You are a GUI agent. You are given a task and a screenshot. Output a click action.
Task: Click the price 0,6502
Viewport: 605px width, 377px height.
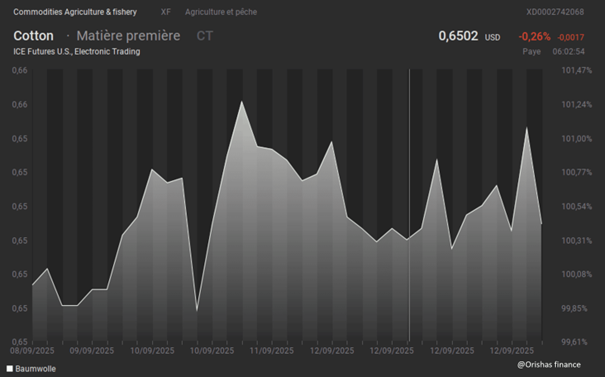pos(458,36)
